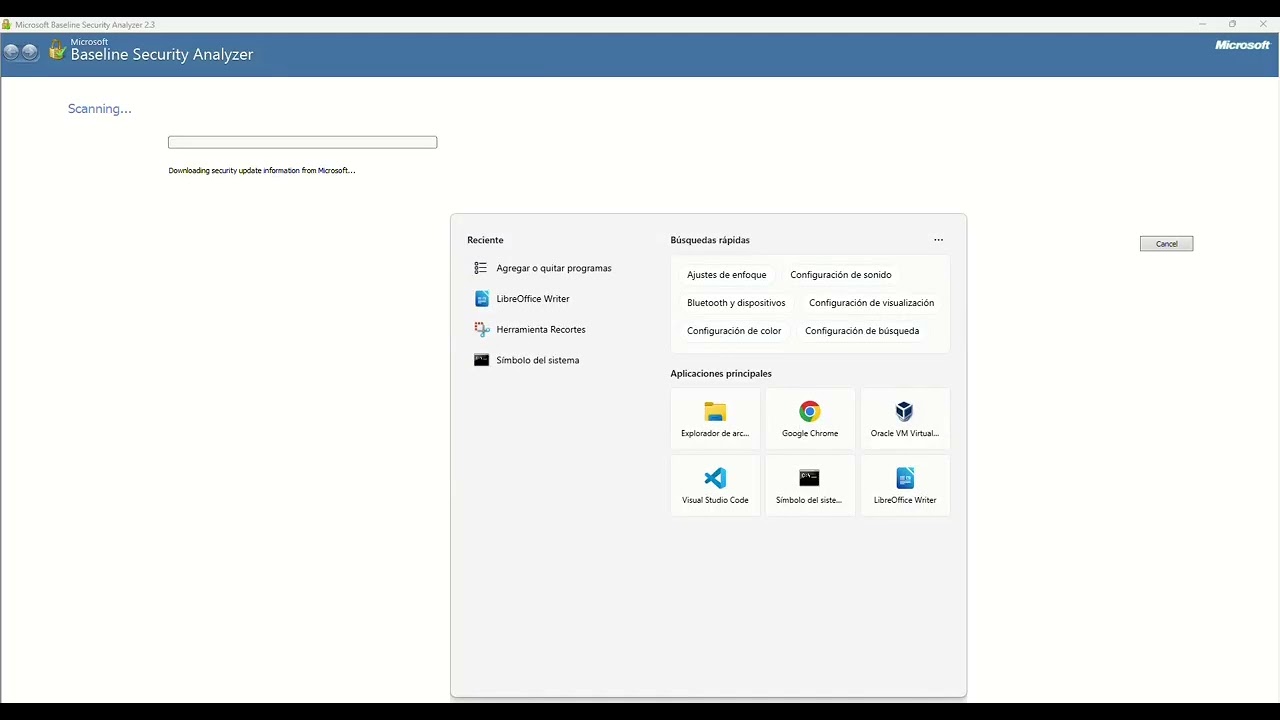Close the Baseline Security Analyzer window

point(1263,24)
